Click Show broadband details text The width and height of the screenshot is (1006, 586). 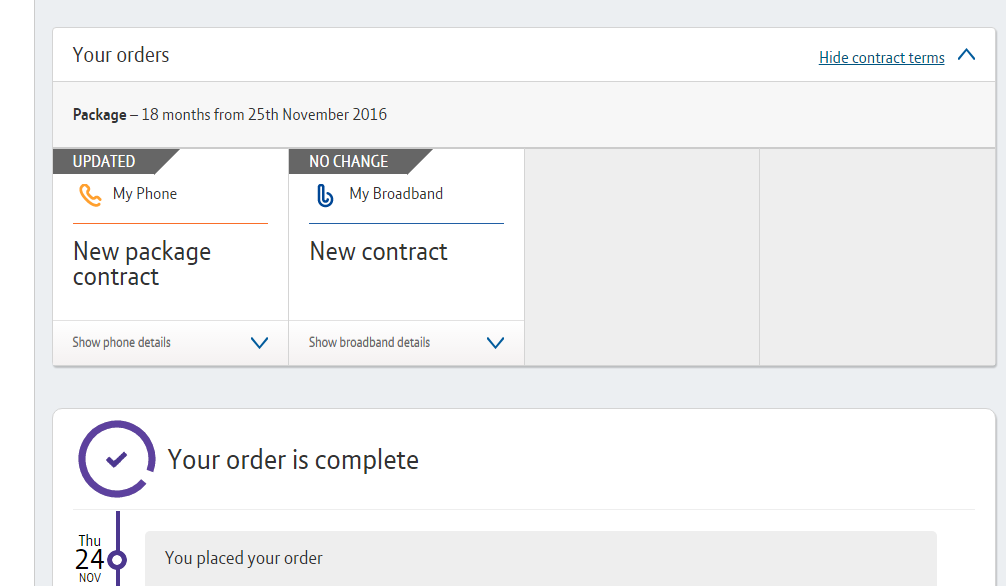click(369, 343)
